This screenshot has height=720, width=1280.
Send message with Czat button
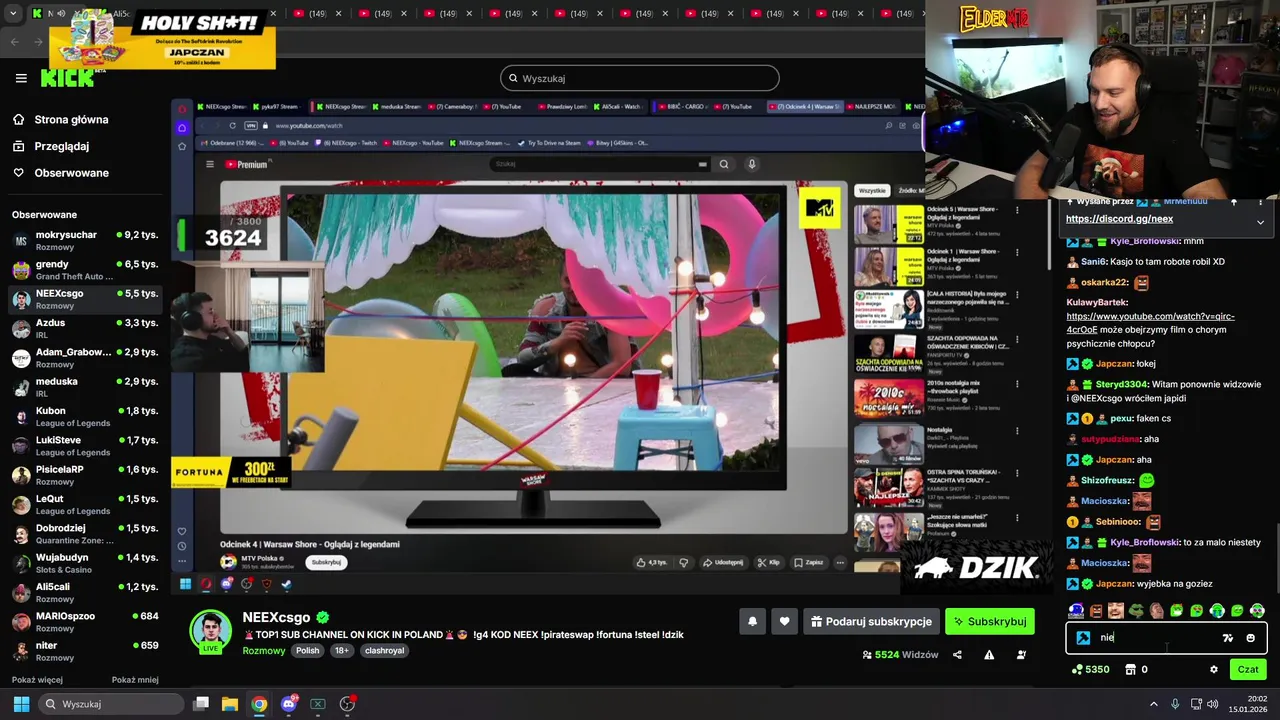click(1248, 670)
